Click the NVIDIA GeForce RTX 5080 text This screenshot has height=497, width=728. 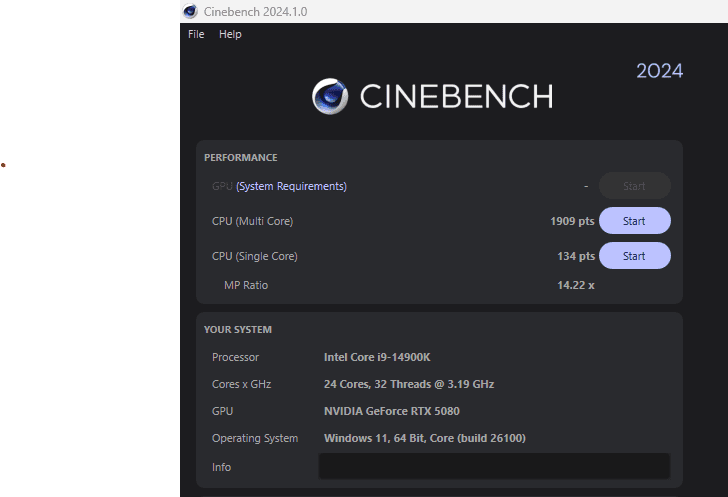392,411
